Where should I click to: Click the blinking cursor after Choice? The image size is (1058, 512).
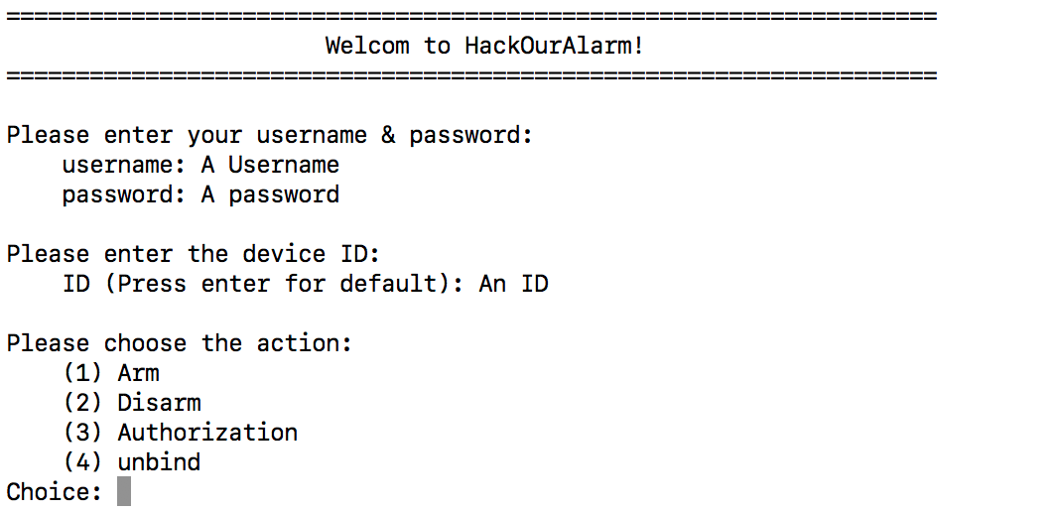pos(124,492)
